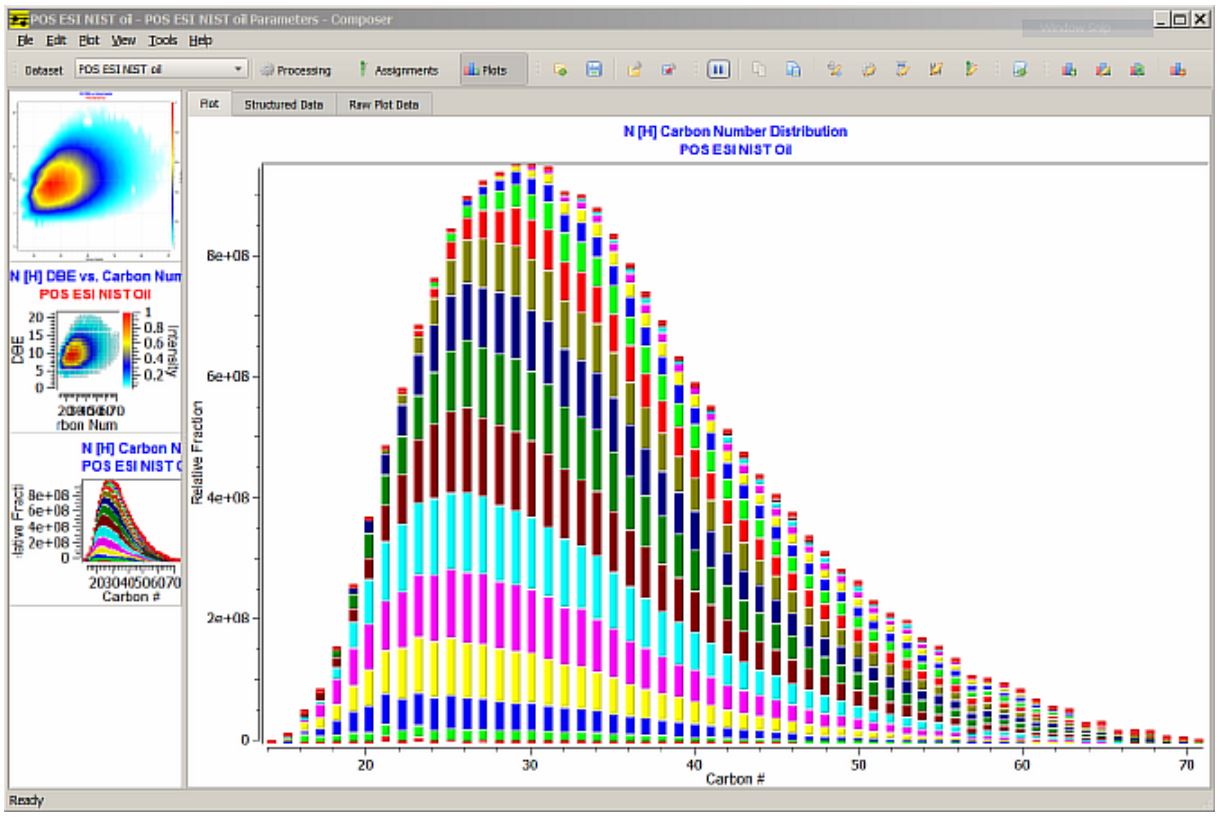Click the green flag toolbar icon

969,71
